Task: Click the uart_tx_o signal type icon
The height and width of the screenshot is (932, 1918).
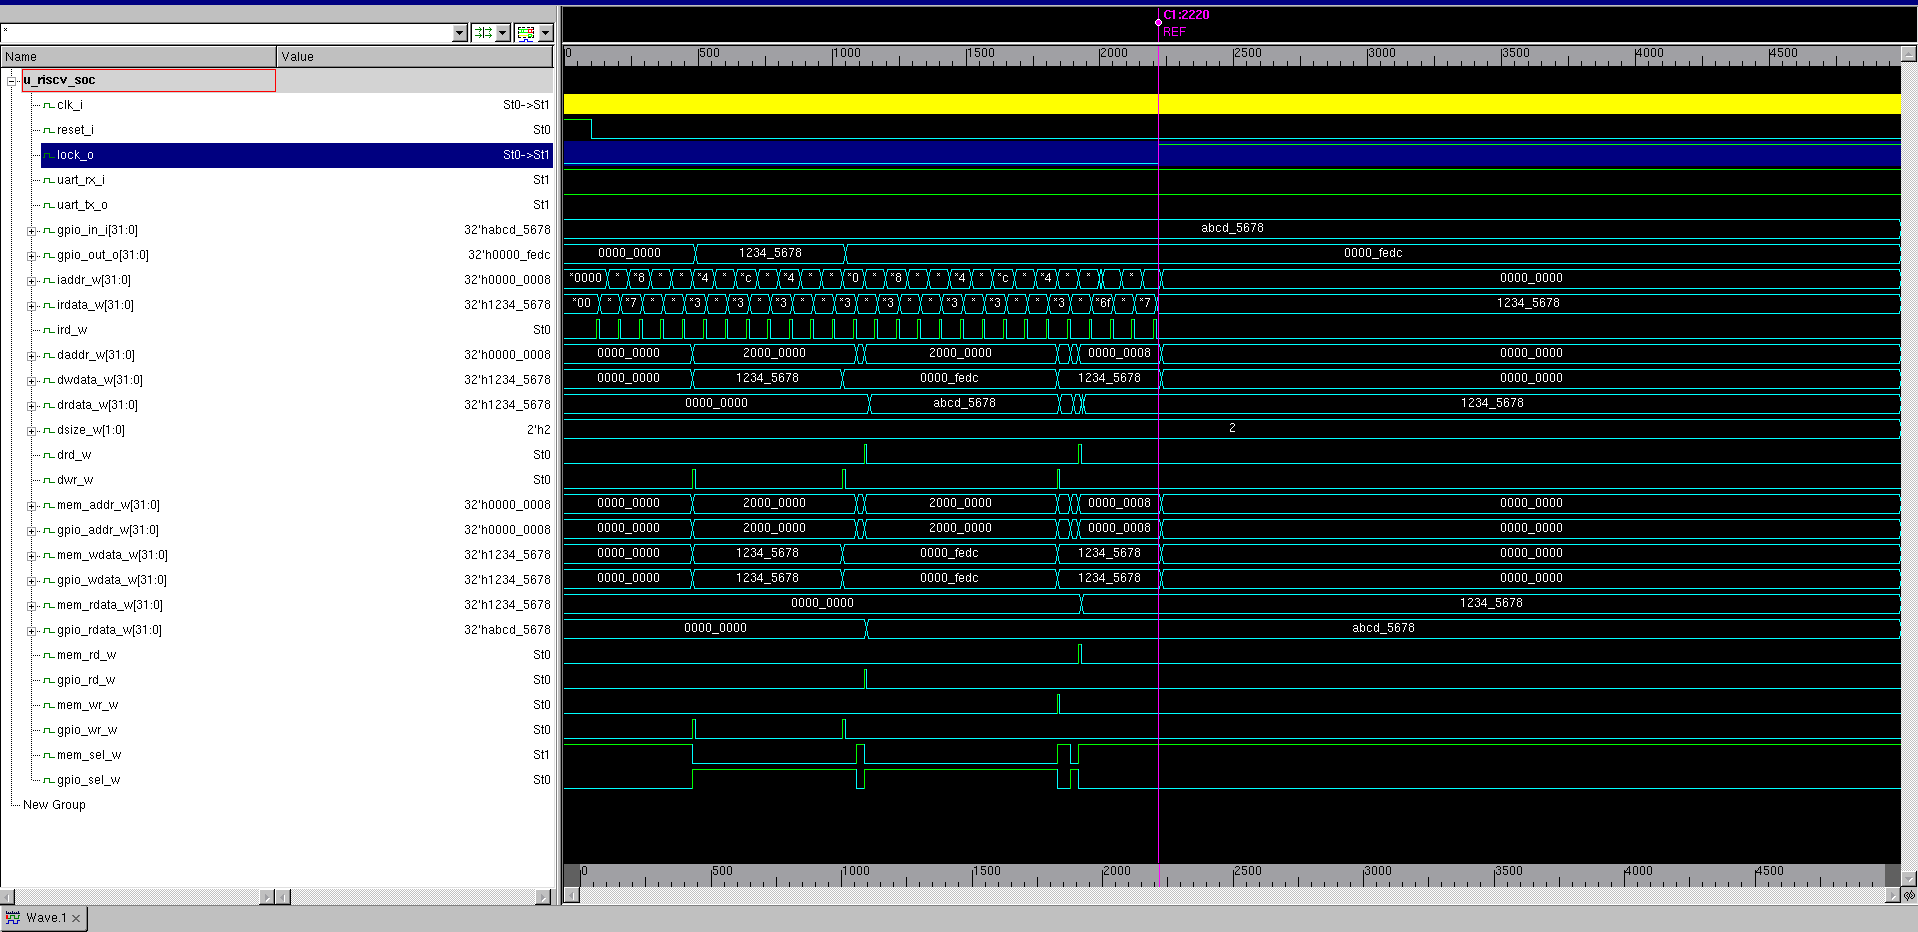Action: click(48, 205)
